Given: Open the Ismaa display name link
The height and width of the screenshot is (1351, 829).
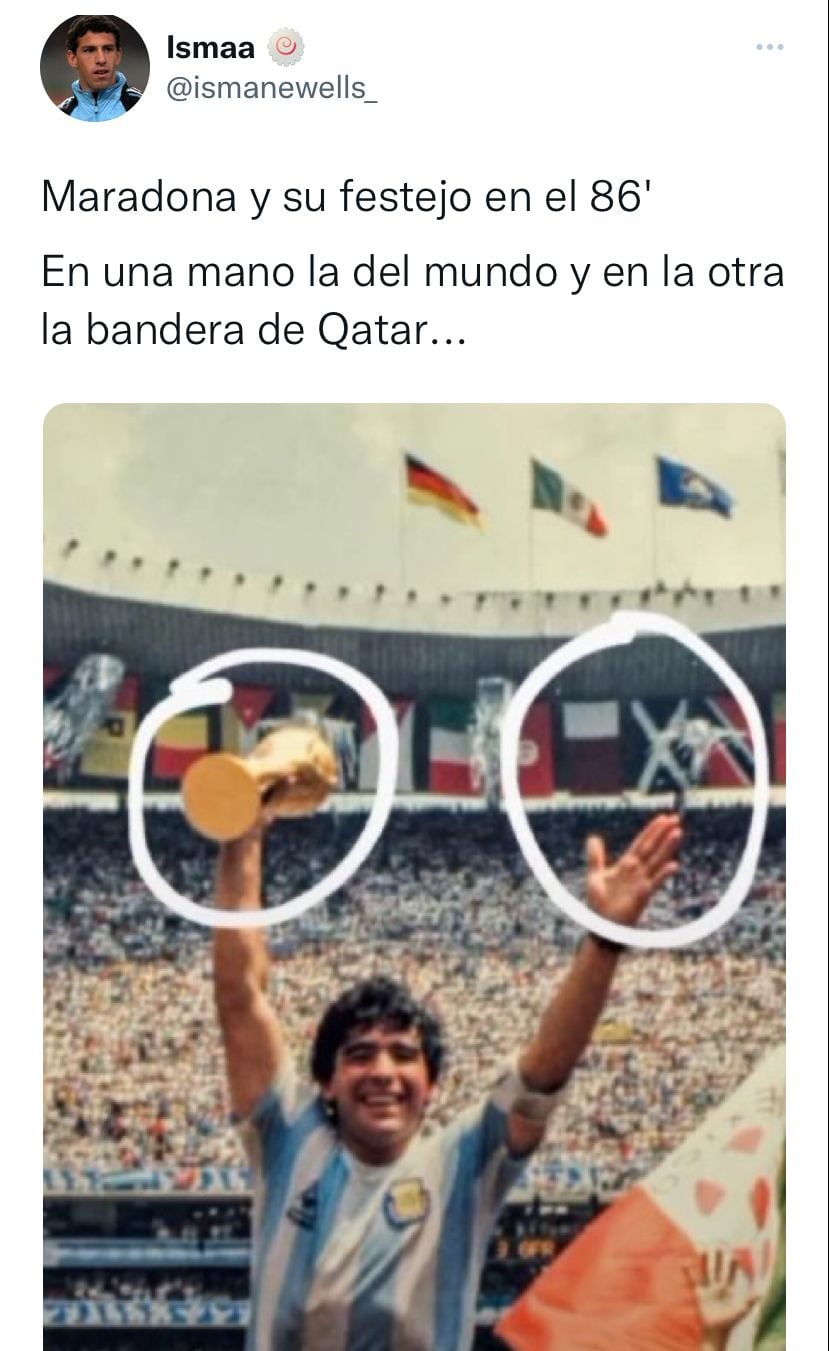Looking at the screenshot, I should coord(210,46).
